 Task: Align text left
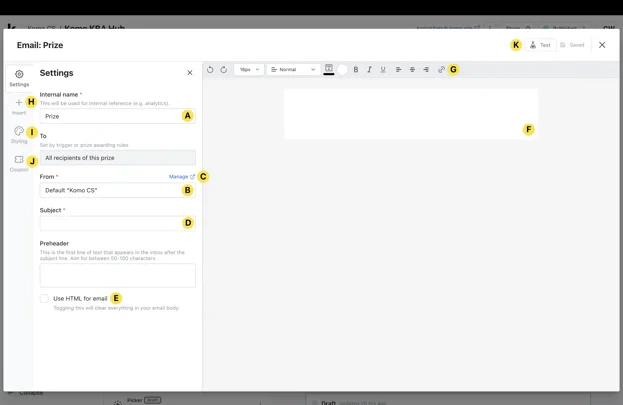click(x=399, y=70)
